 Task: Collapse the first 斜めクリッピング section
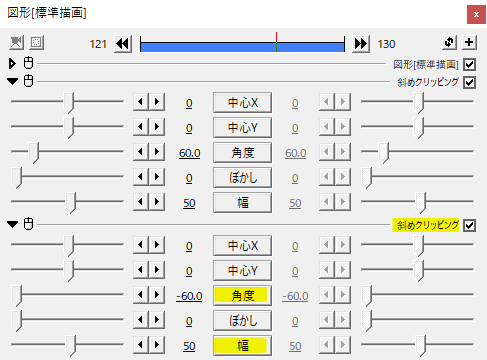[x=13, y=81]
